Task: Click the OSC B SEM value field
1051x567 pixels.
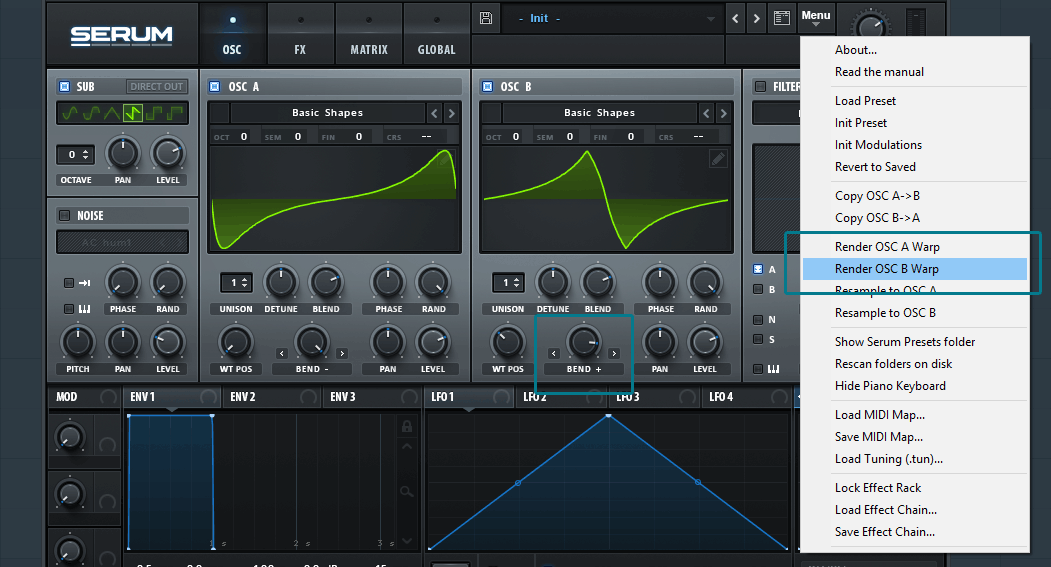Action: (x=570, y=137)
